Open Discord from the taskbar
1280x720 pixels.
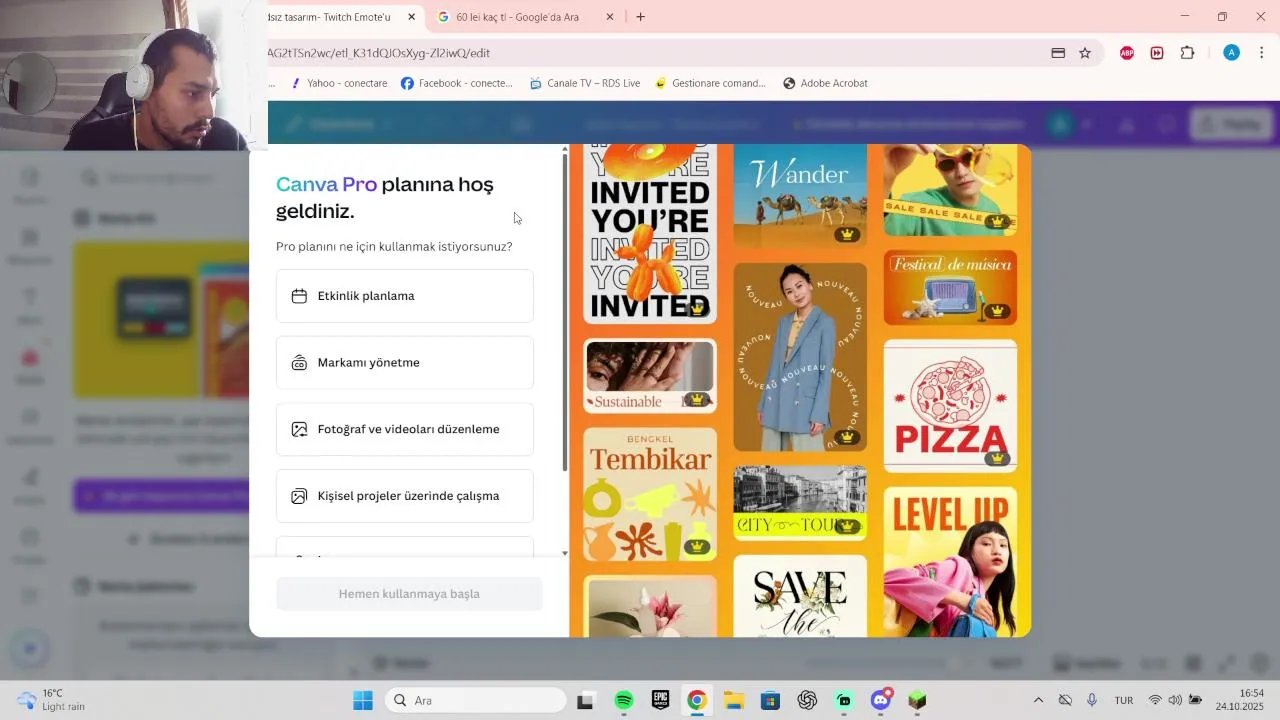point(881,700)
